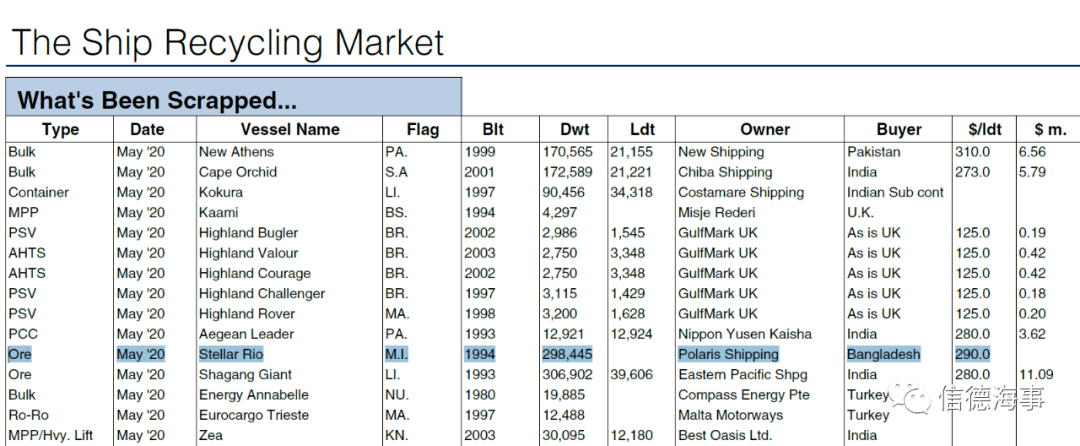Screen dimensions: 1080x446
Task: Click owner Chiba Shipping
Action: click(x=725, y=172)
